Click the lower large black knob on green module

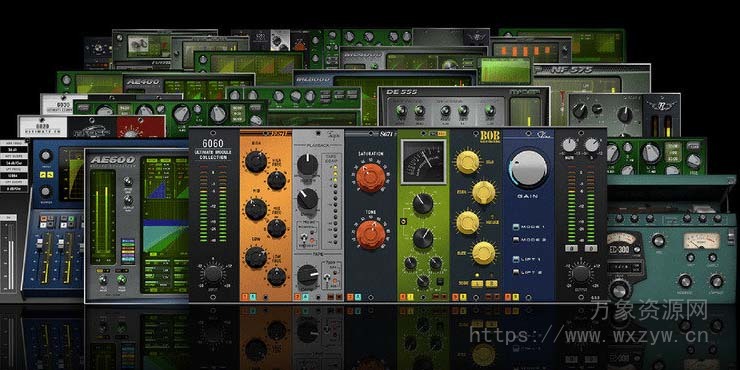coord(423,239)
